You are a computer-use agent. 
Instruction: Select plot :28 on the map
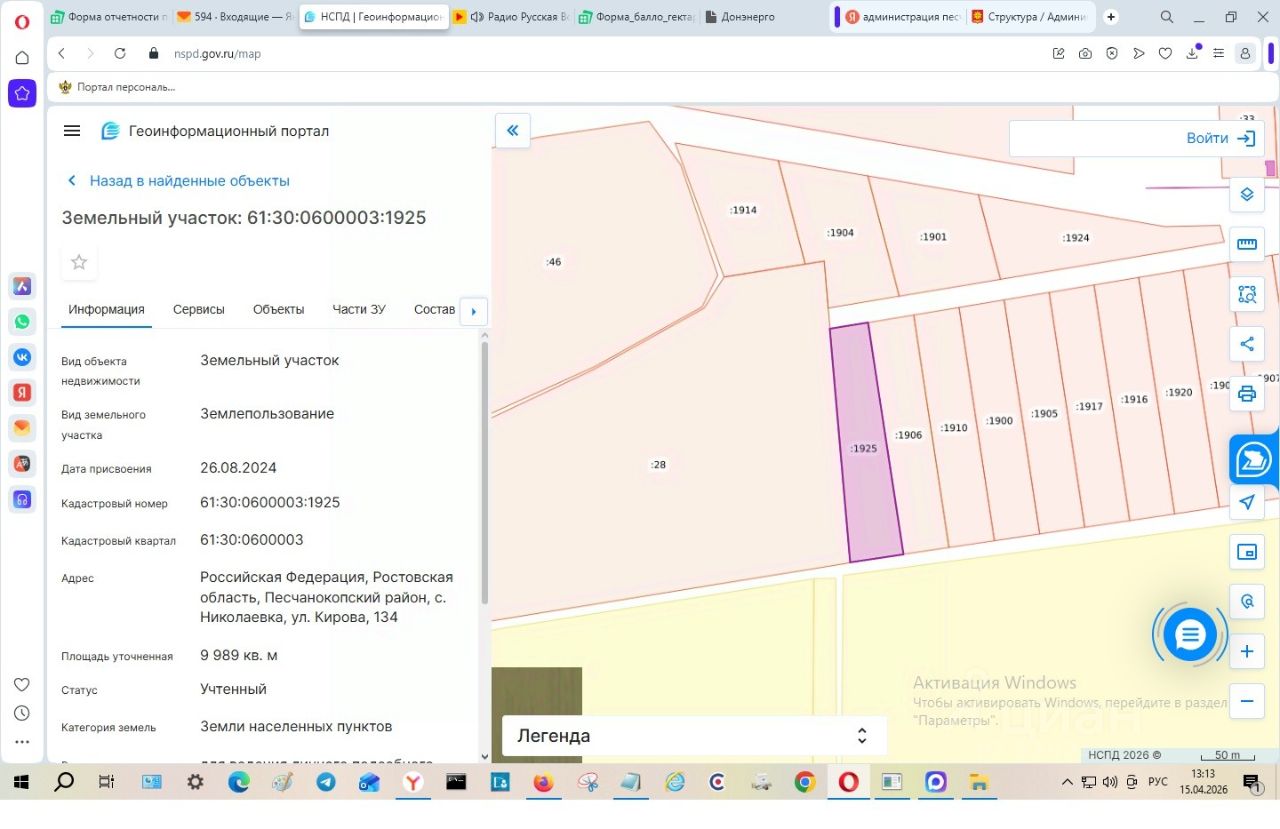pyautogui.click(x=658, y=464)
